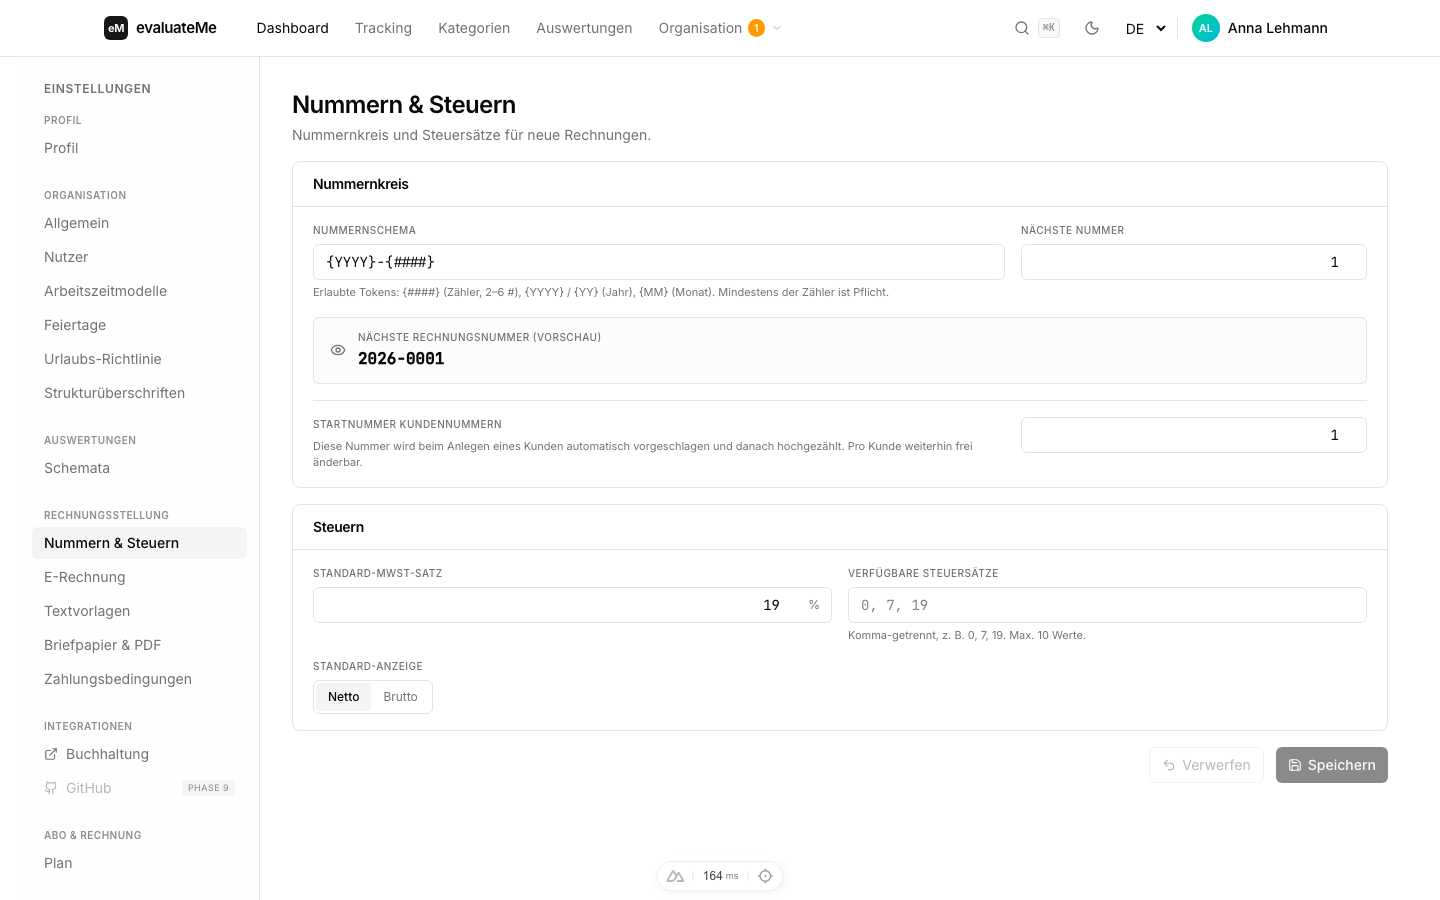
Task: Click the 164 ms timing readout
Action: [x=720, y=876]
